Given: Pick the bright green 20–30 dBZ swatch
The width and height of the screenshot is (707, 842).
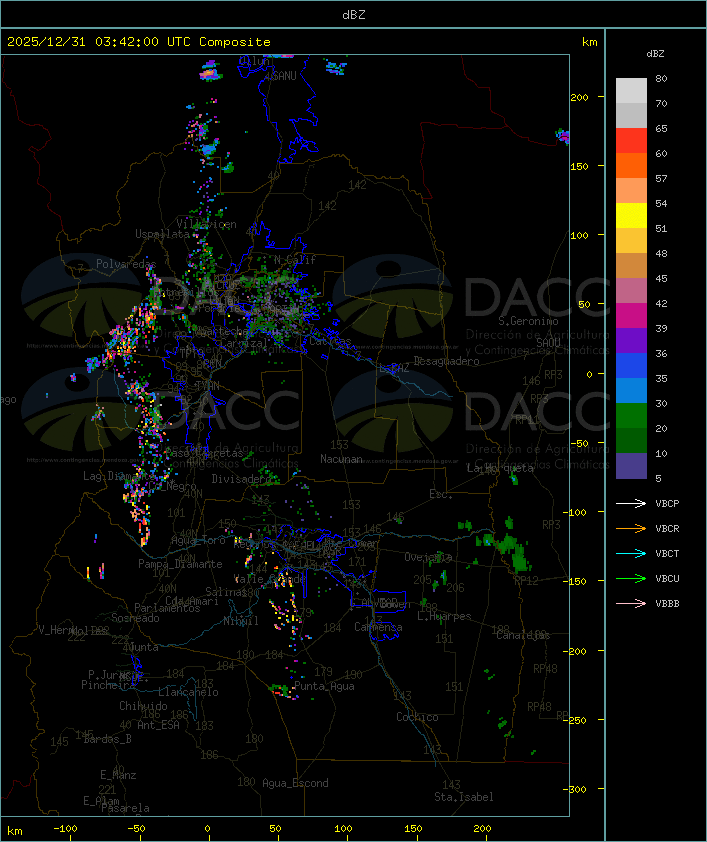Looking at the screenshot, I should tap(631, 416).
